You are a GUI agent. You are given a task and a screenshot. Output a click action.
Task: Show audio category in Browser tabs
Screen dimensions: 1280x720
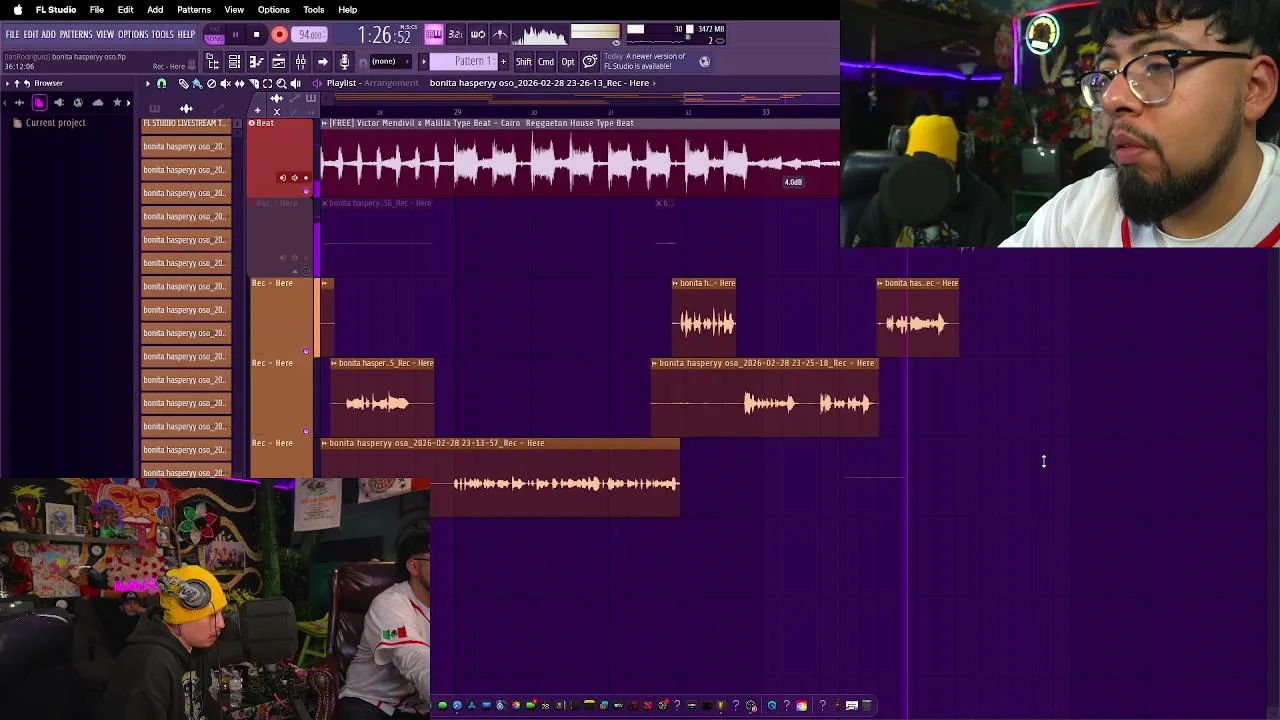pos(19,103)
